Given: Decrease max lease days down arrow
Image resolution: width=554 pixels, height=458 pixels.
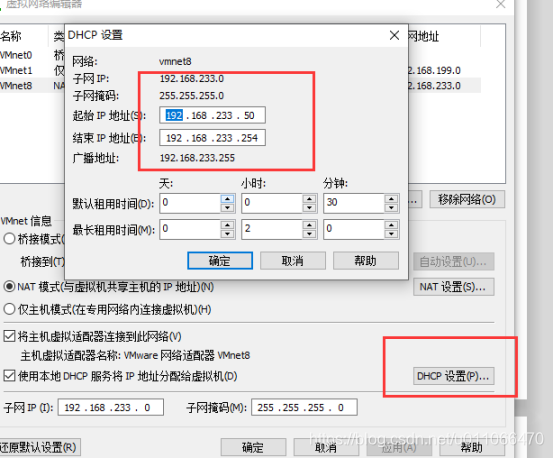Looking at the screenshot, I should (x=228, y=234).
